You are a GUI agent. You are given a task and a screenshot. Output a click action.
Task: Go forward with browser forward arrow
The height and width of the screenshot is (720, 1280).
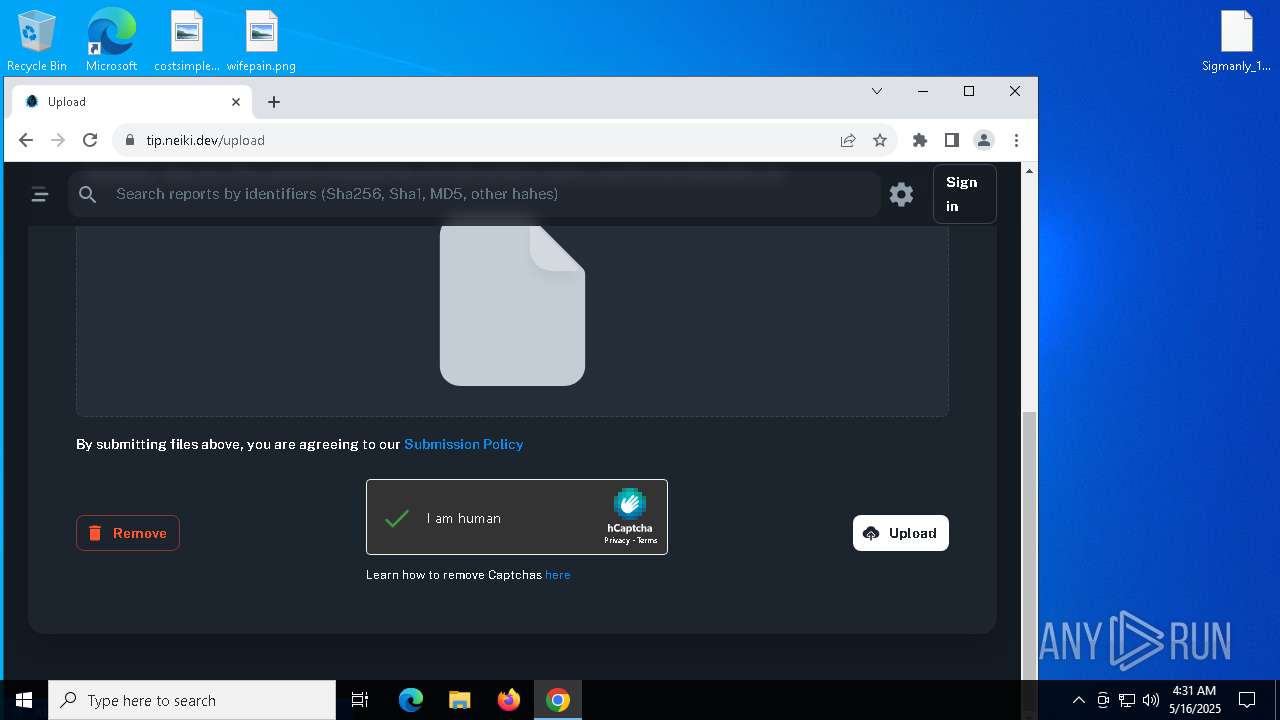(x=58, y=140)
